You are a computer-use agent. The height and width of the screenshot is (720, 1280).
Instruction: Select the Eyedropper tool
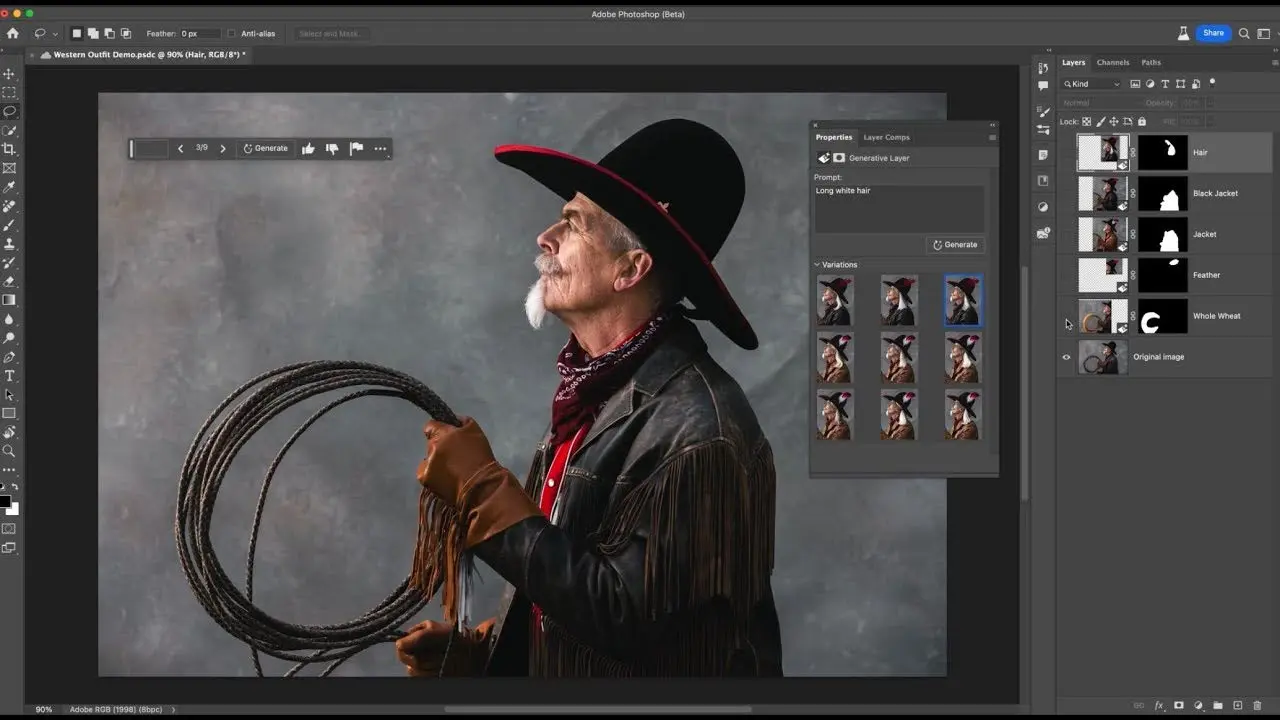[x=10, y=188]
